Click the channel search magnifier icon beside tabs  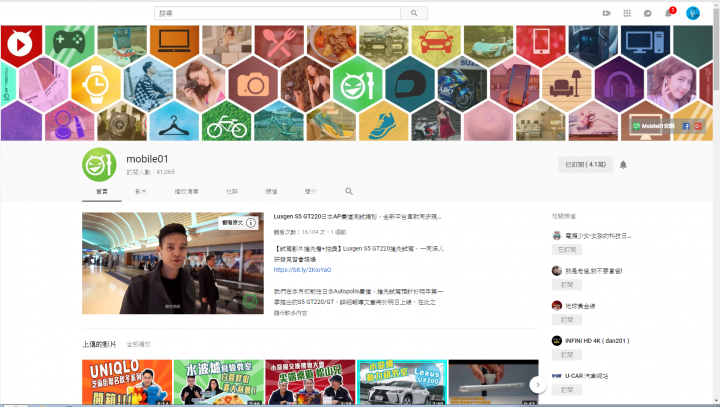click(349, 191)
